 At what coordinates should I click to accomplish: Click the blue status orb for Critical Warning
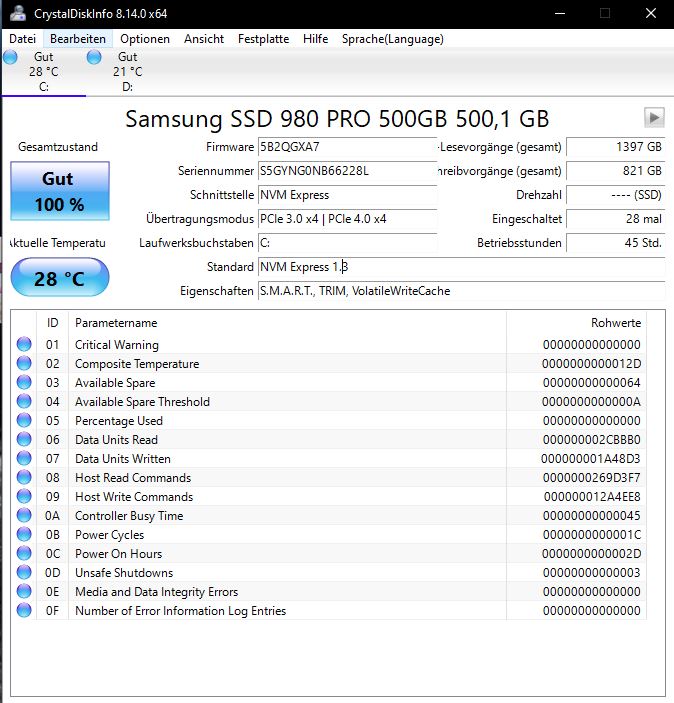point(24,344)
